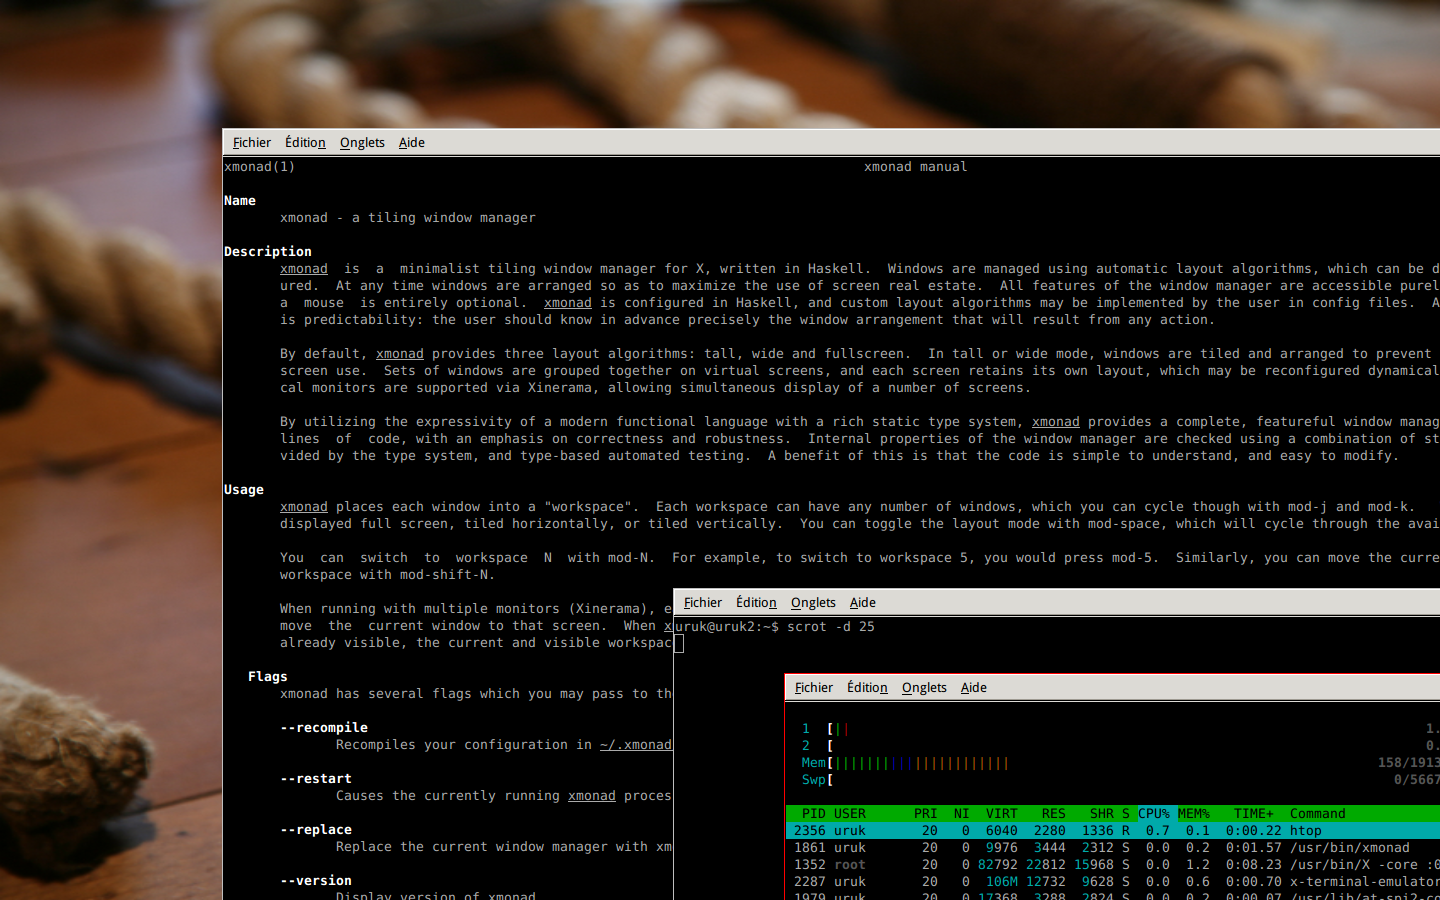This screenshot has width=1440, height=900.
Task: Click underlined xmonad starting the Description paragraph
Action: pyautogui.click(x=304, y=268)
